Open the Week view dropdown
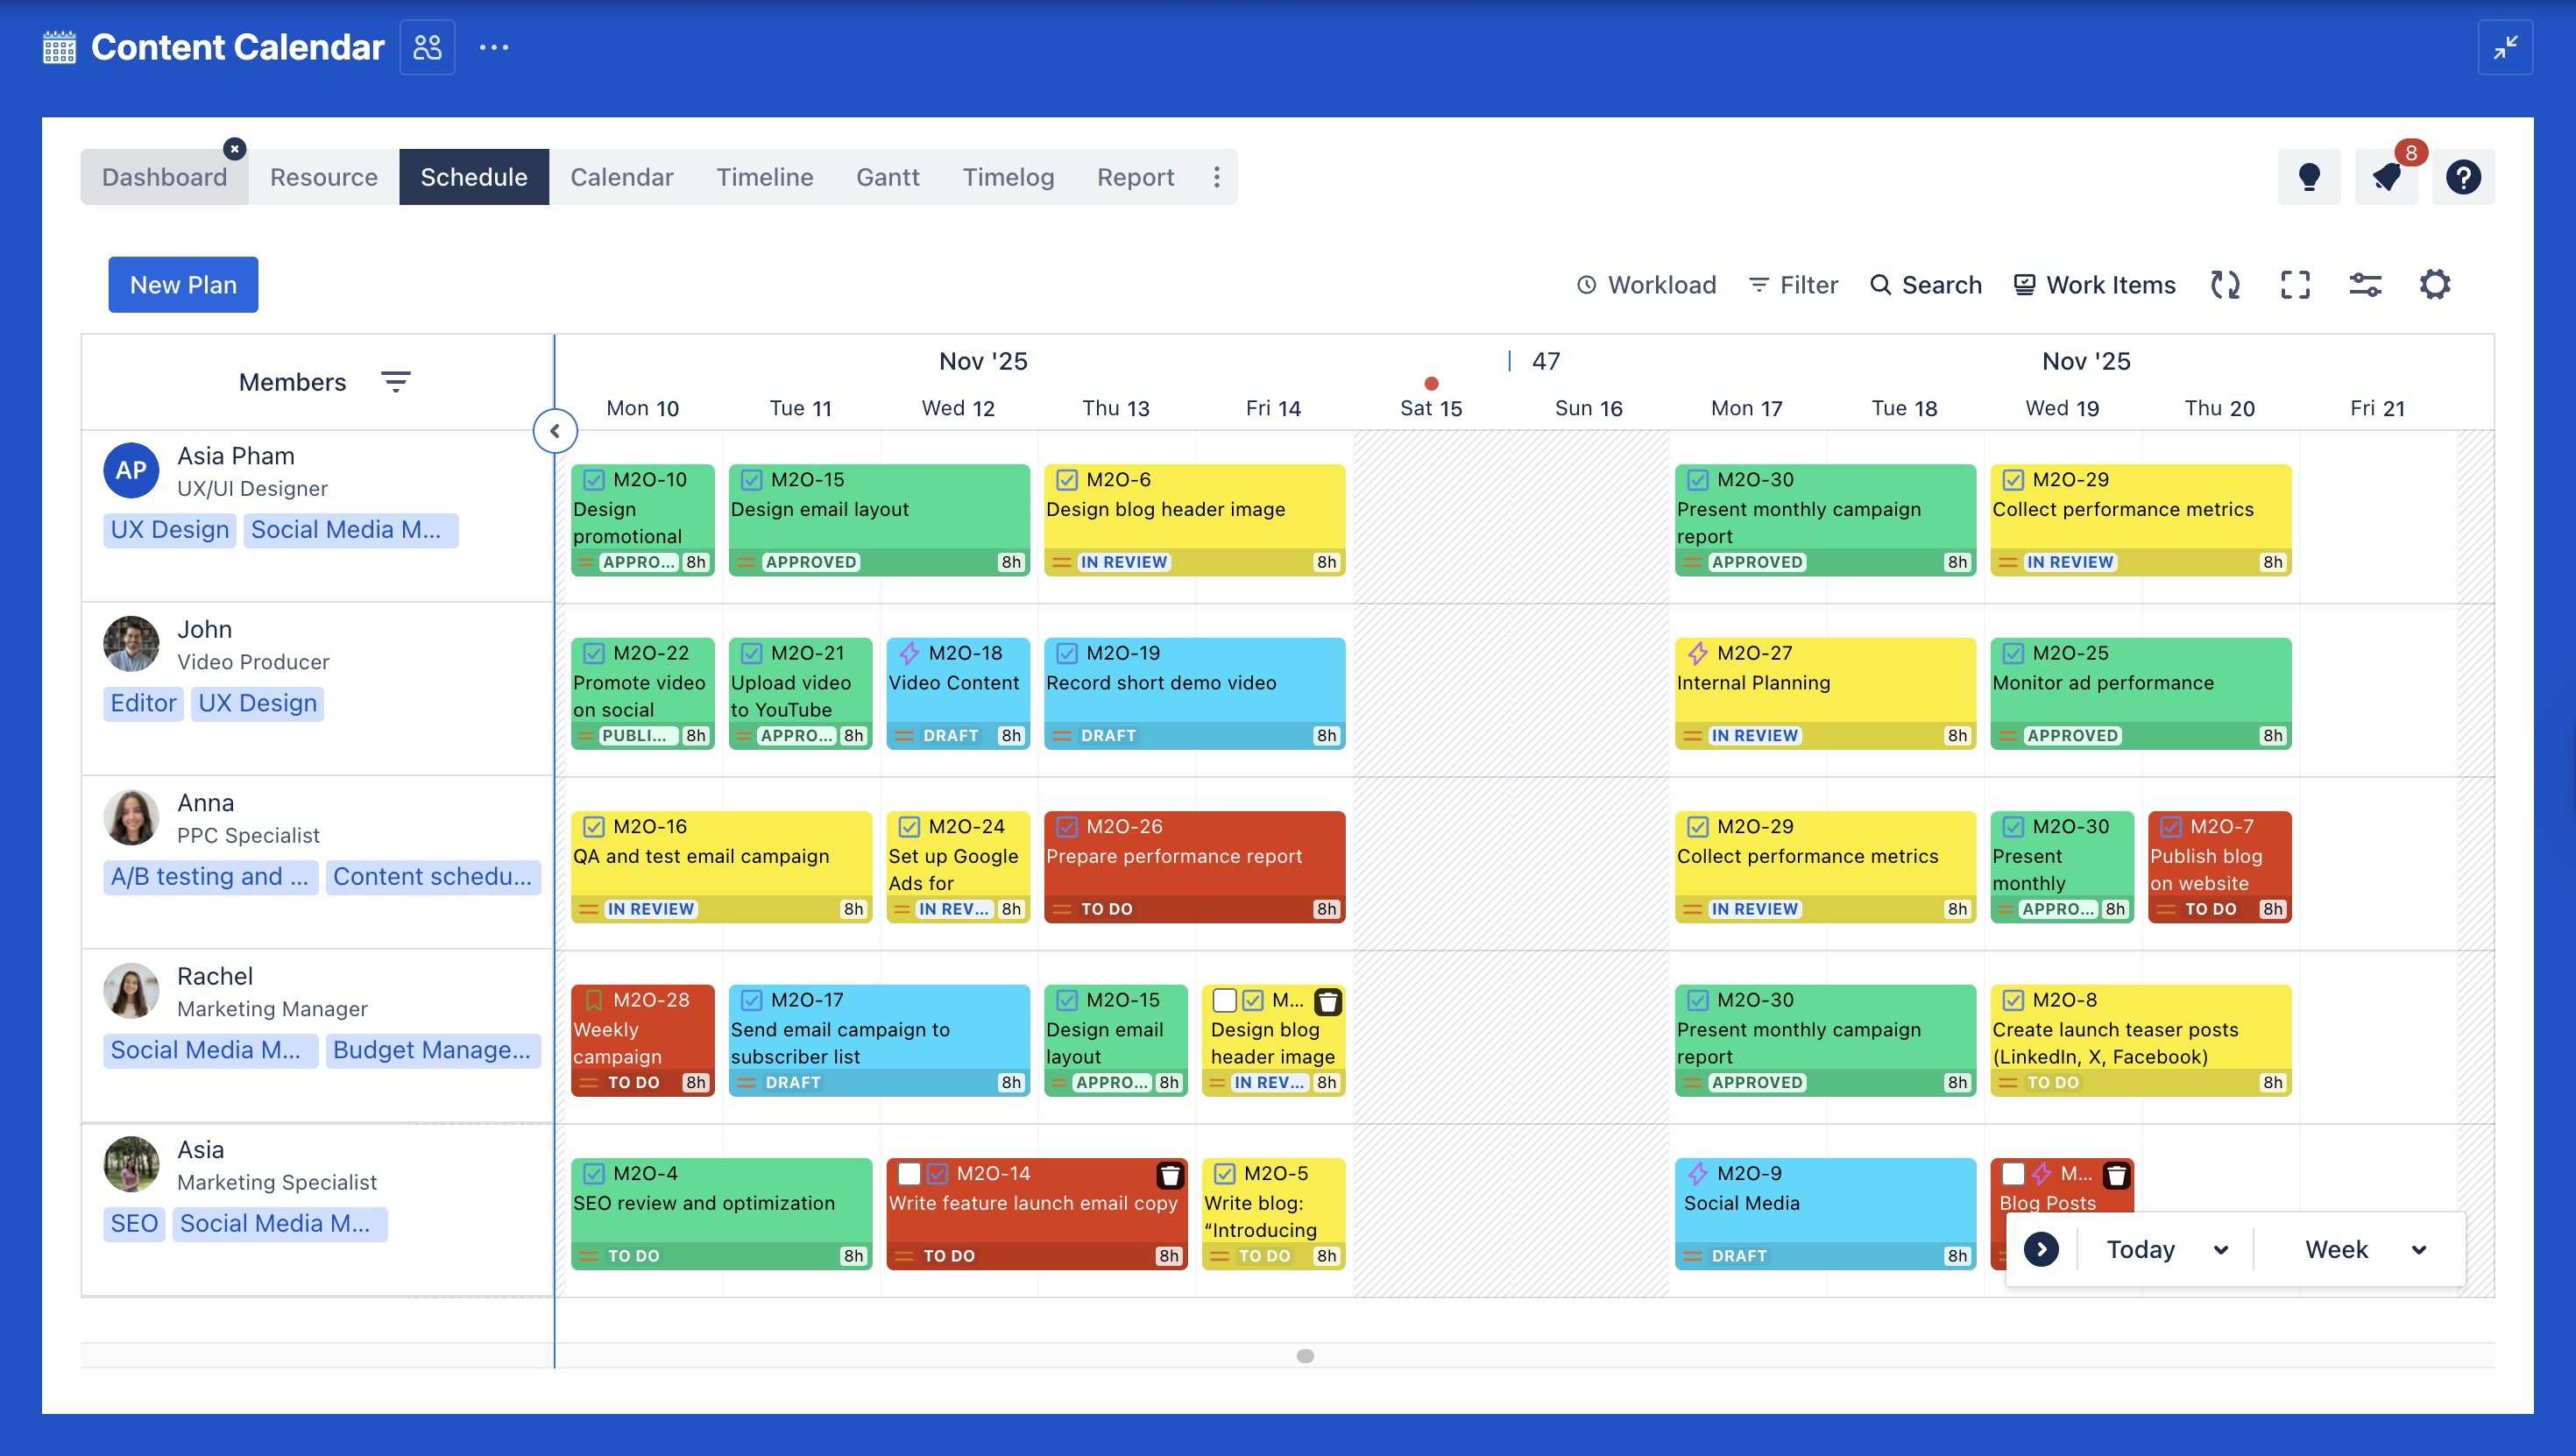 (x=2365, y=1249)
